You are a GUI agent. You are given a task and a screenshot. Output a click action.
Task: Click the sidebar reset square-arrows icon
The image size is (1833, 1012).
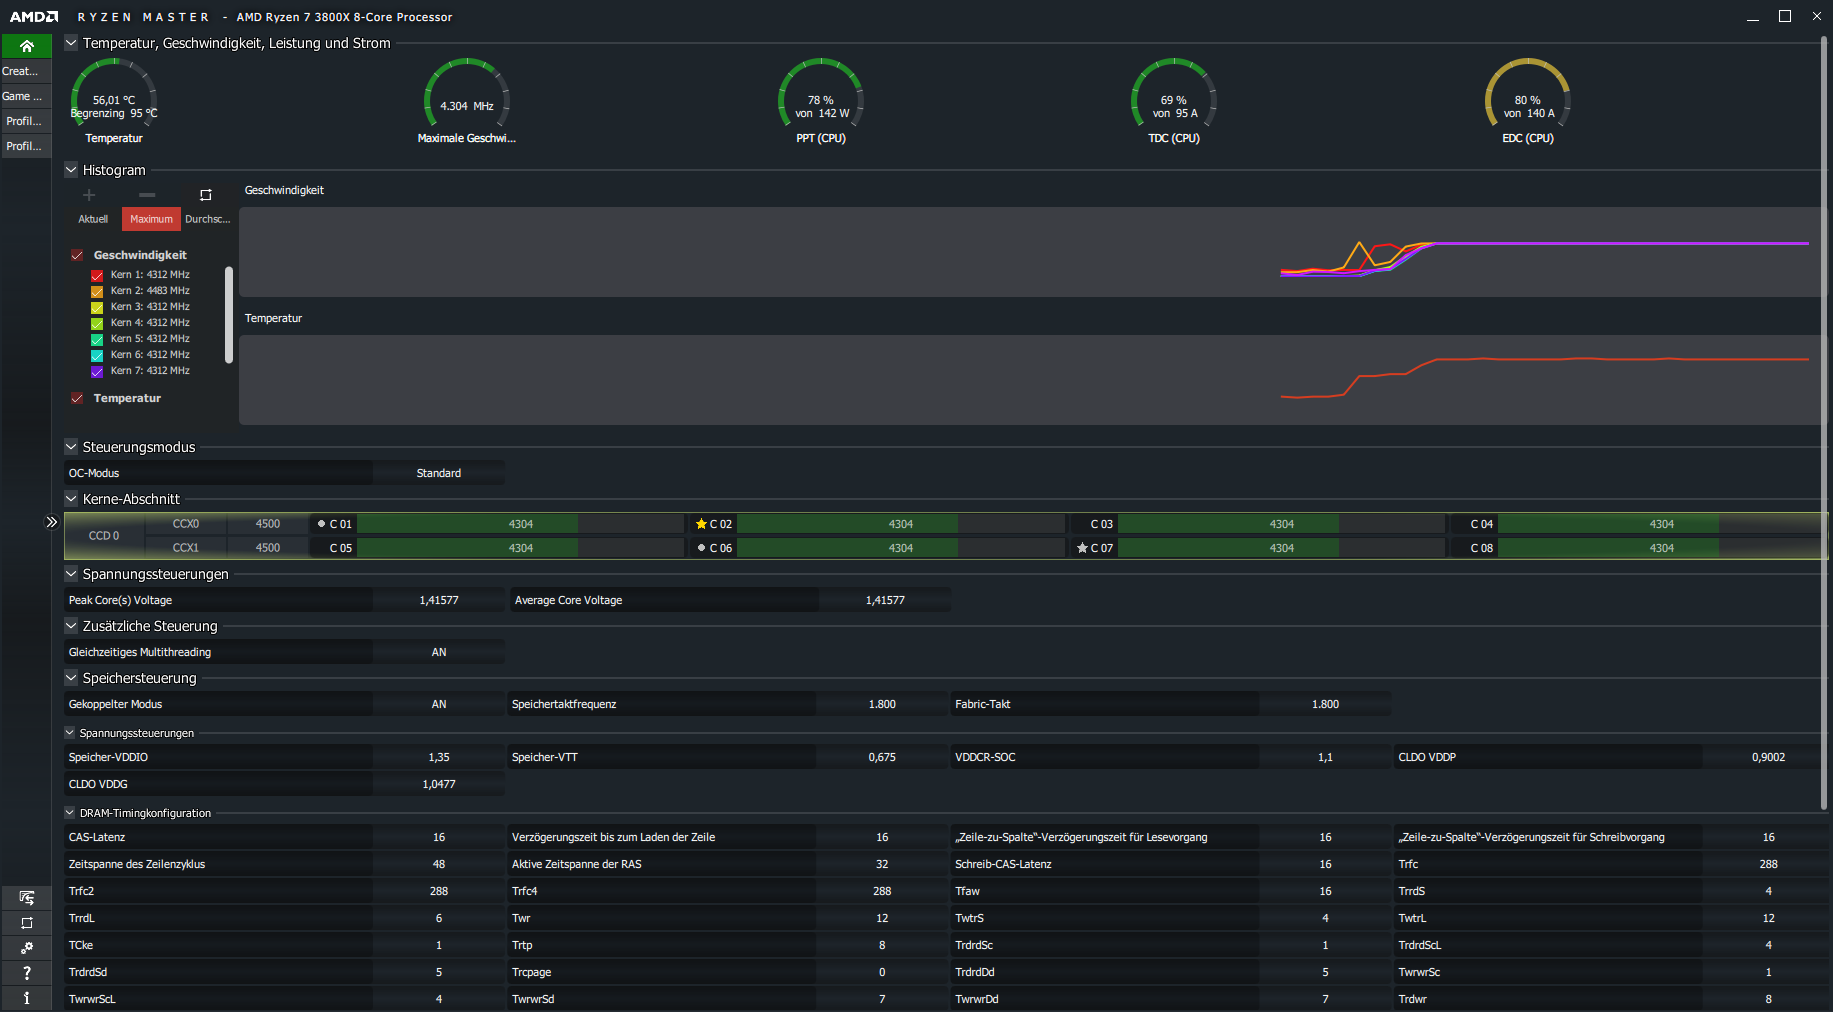(26, 923)
